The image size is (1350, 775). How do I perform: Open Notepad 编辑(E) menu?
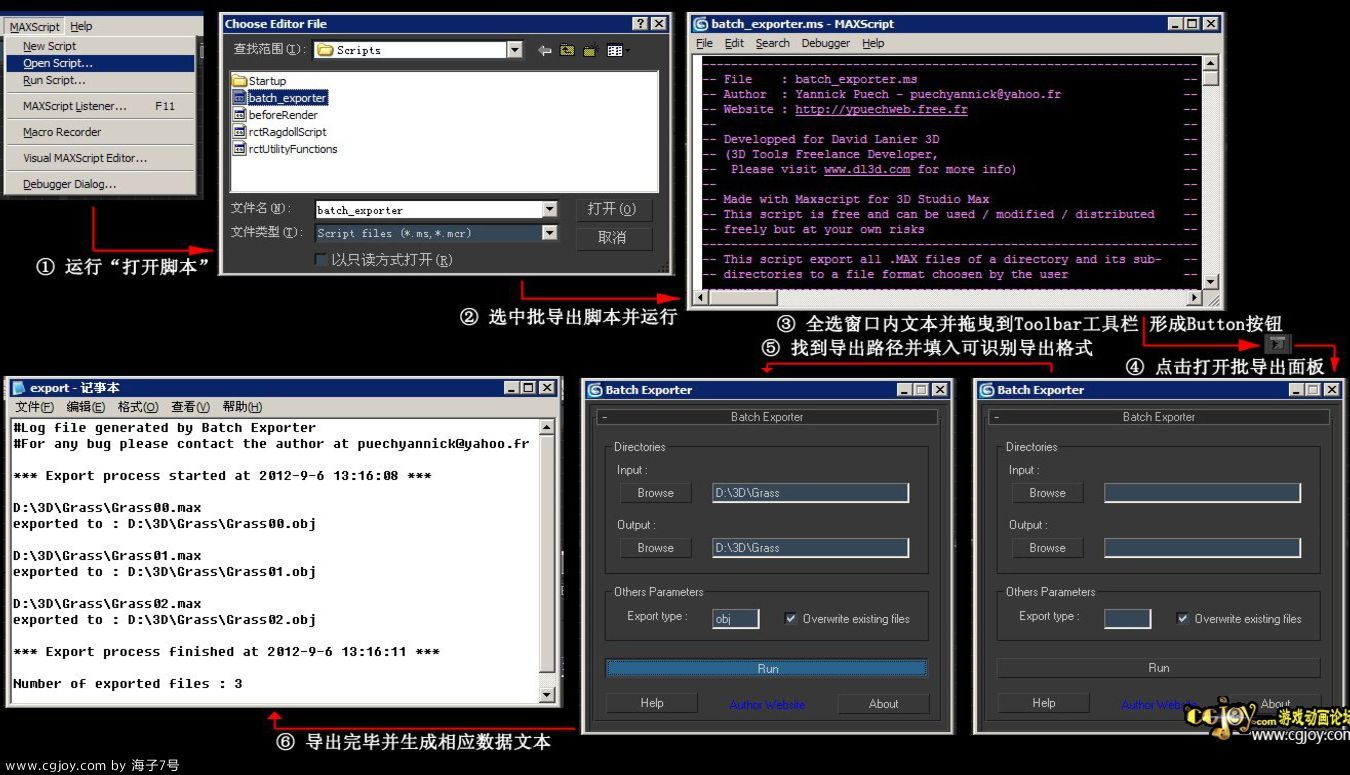pos(85,407)
